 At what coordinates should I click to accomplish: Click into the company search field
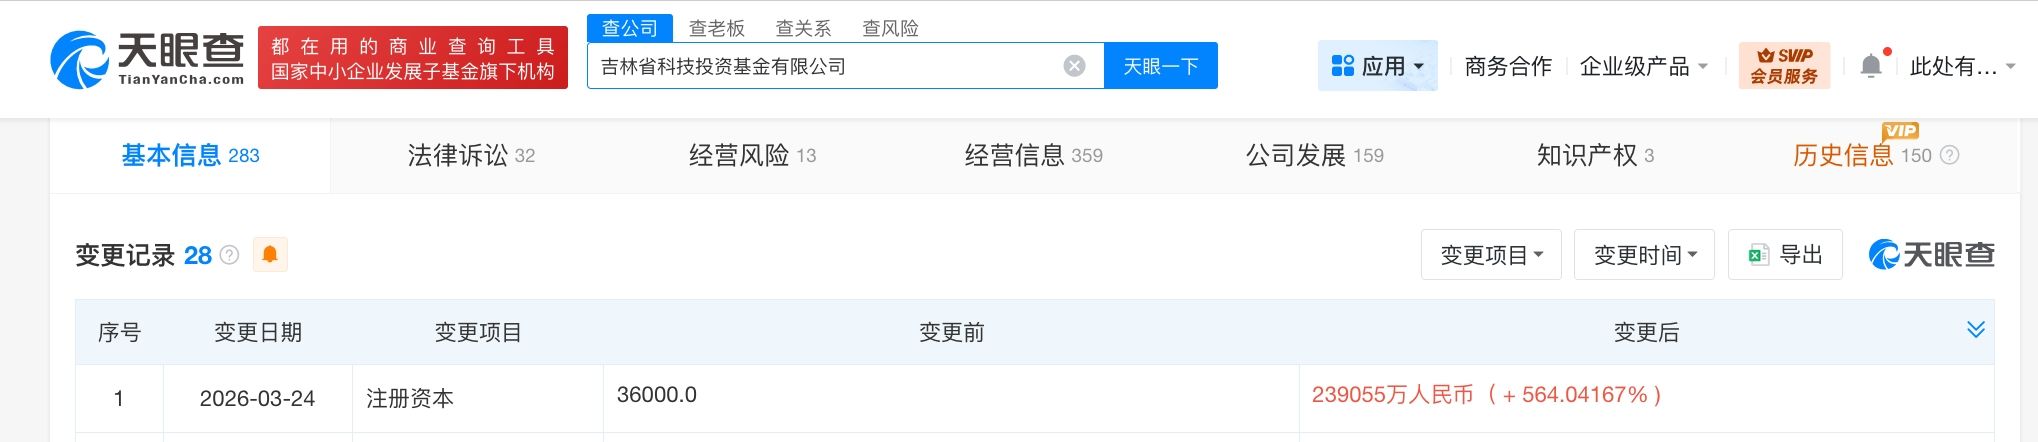pos(826,66)
